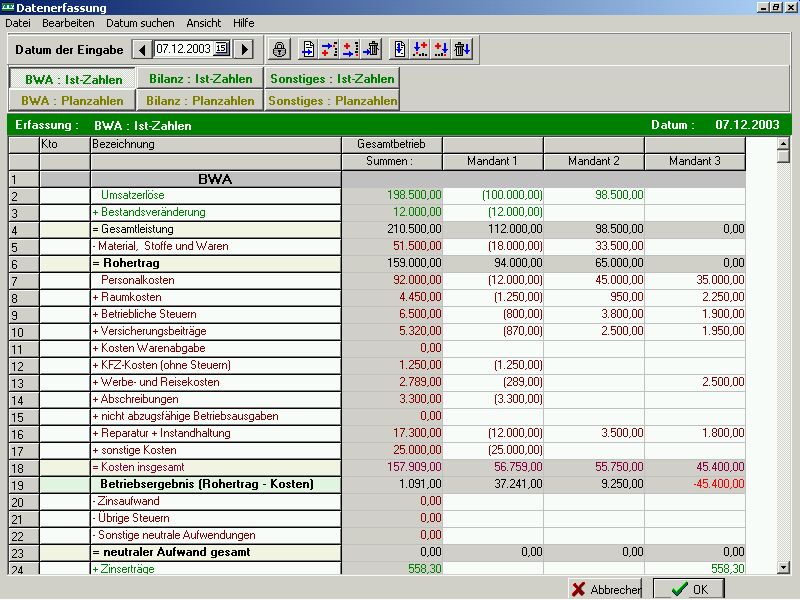
Task: Open the Datei menu
Action: pyautogui.click(x=18, y=23)
